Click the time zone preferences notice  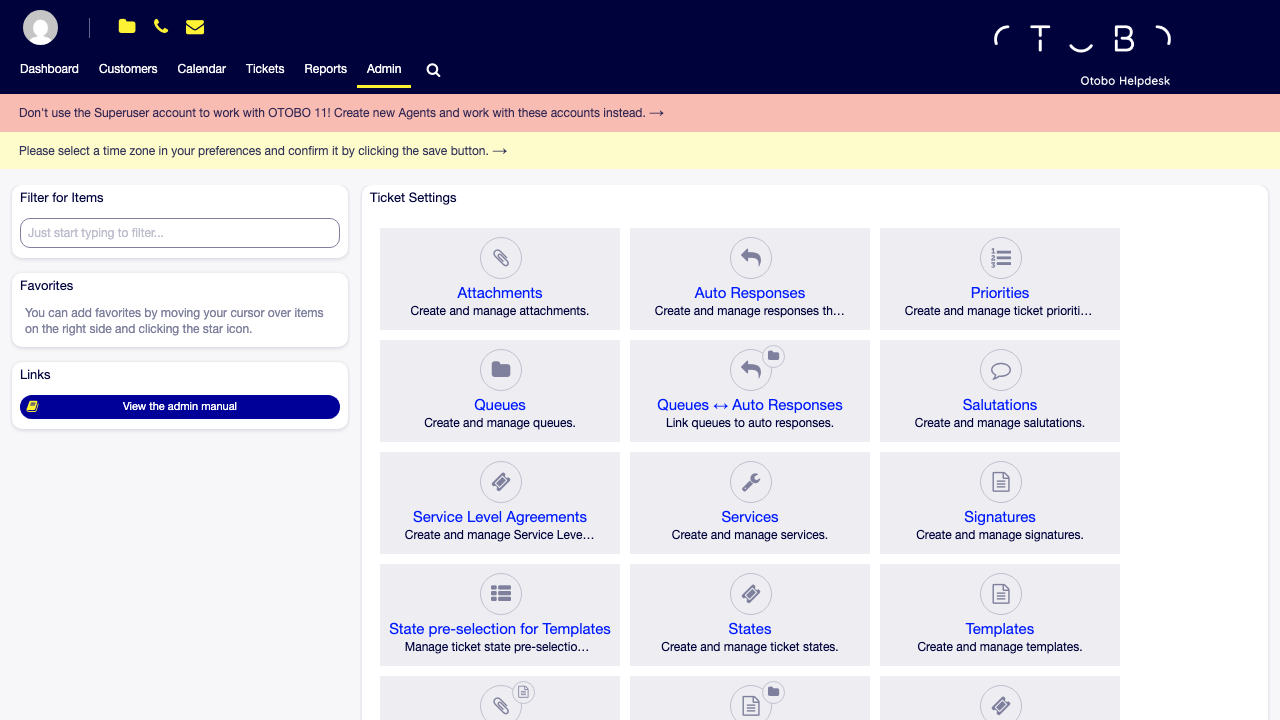tap(640, 151)
